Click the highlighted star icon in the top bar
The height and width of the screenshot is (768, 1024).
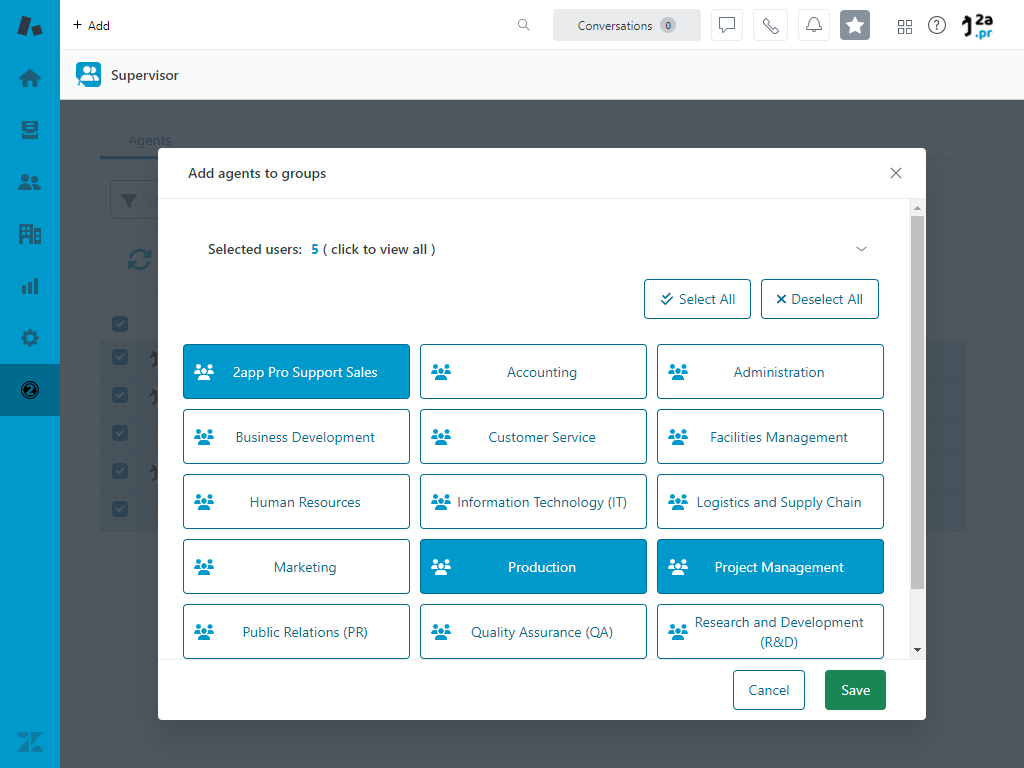point(855,25)
